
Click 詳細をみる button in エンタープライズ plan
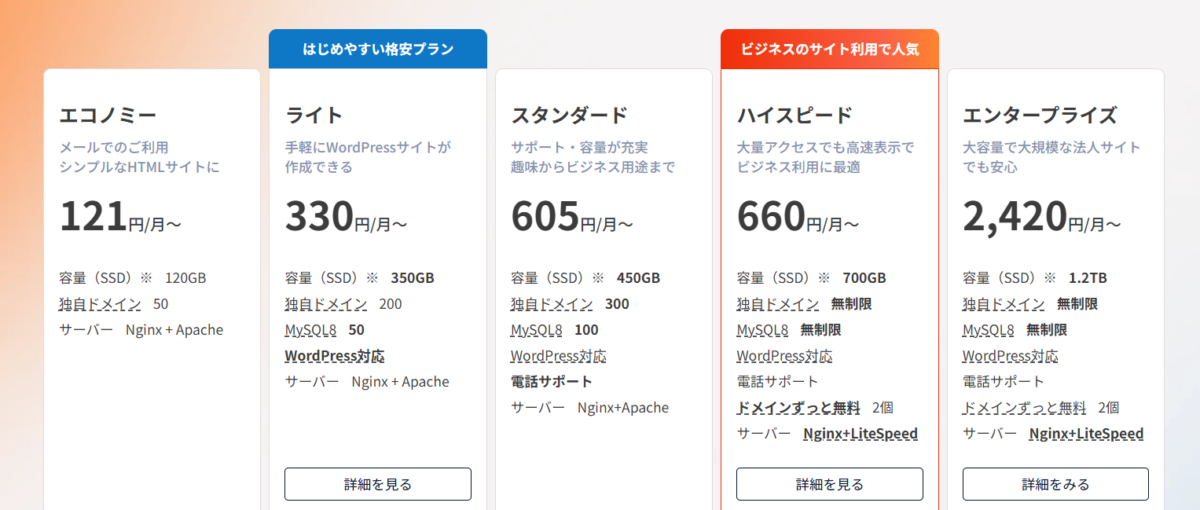[x=1056, y=484]
